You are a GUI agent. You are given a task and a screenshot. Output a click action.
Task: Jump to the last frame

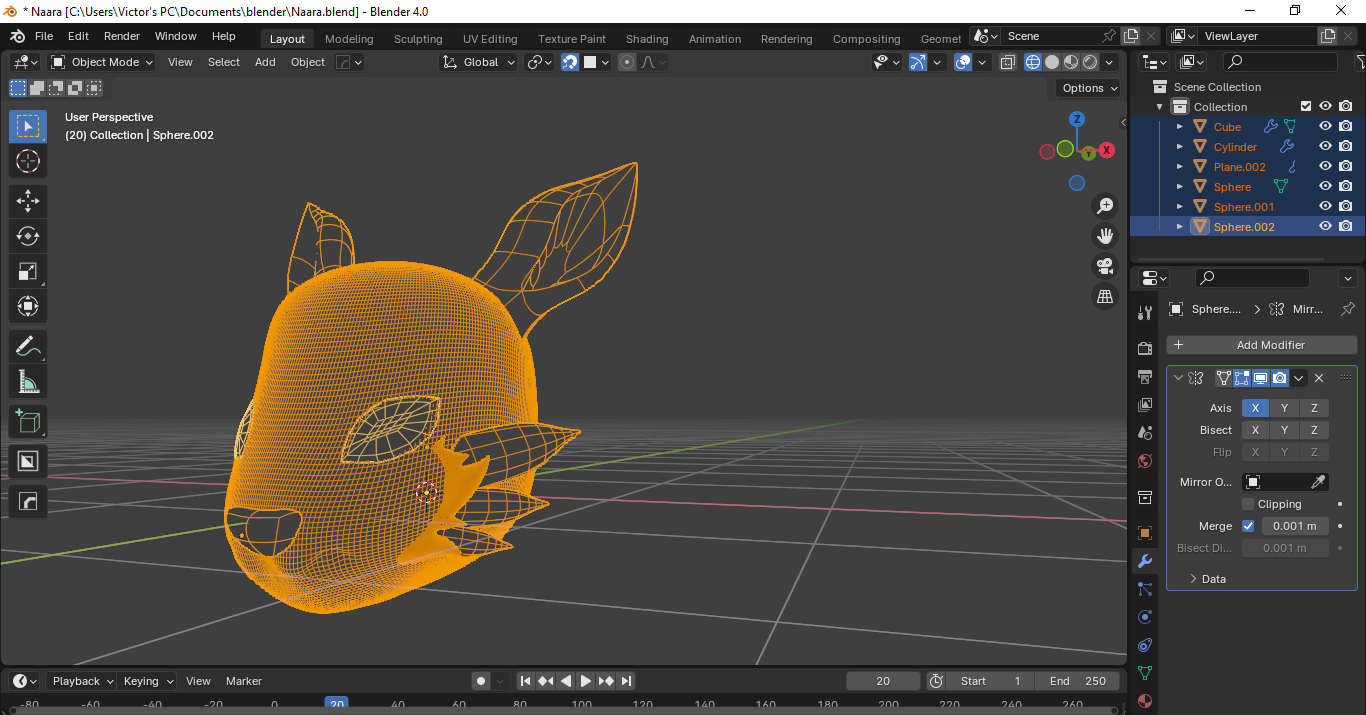pos(626,681)
